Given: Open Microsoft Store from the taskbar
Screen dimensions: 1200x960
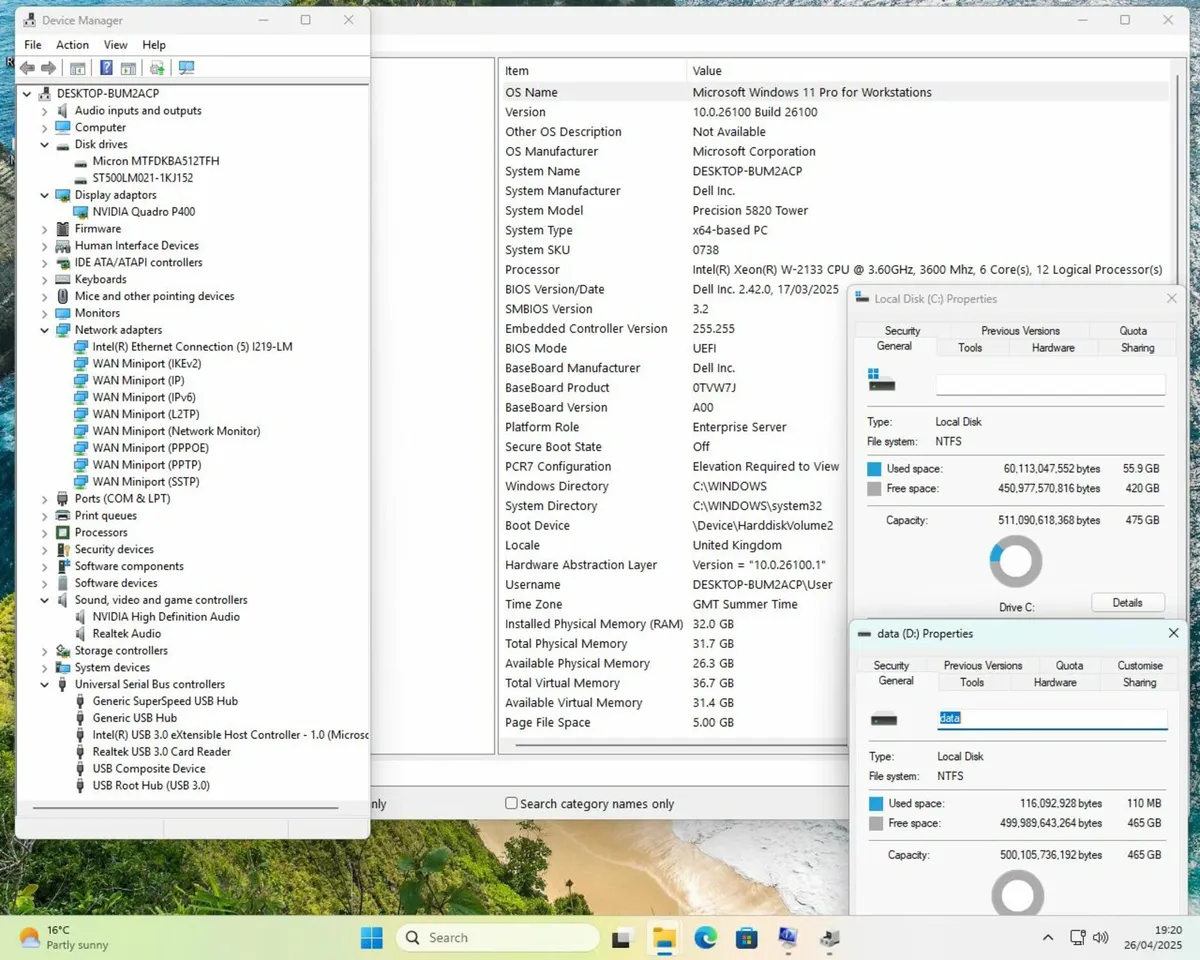Looking at the screenshot, I should (746, 938).
